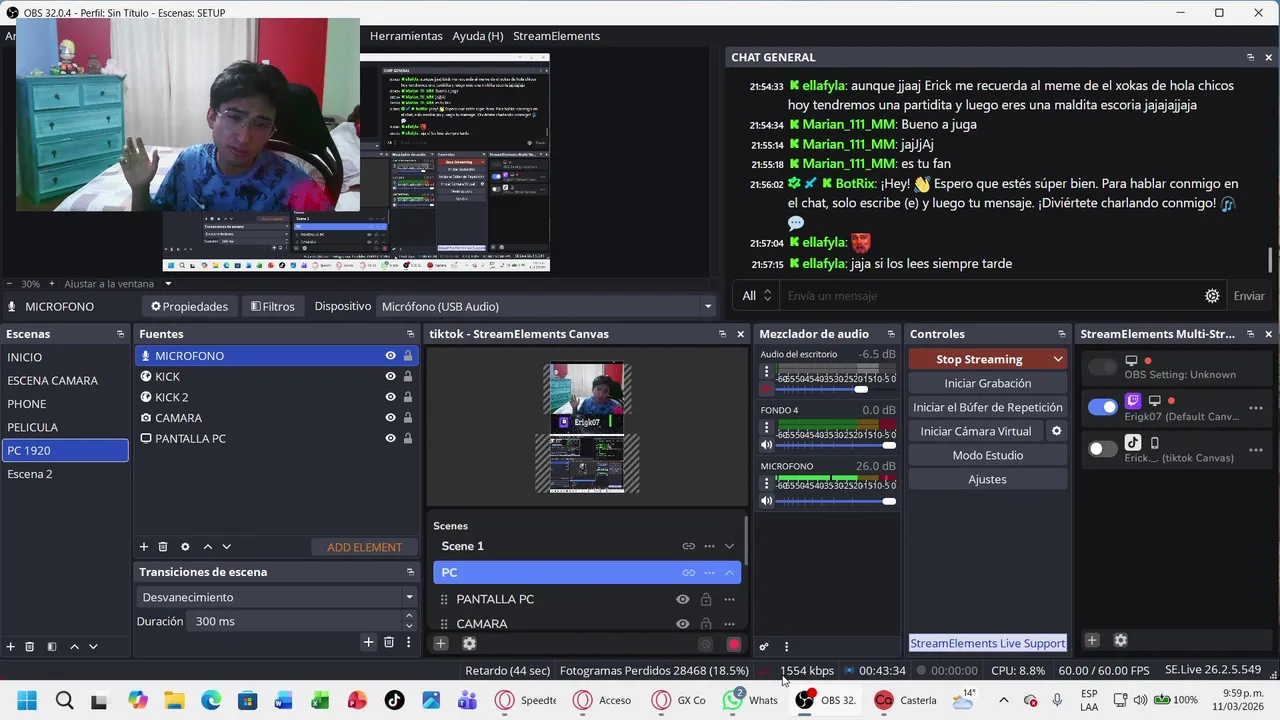The width and height of the screenshot is (1280, 720).
Task: Click Iniciar Grabación button
Action: pyautogui.click(x=988, y=383)
